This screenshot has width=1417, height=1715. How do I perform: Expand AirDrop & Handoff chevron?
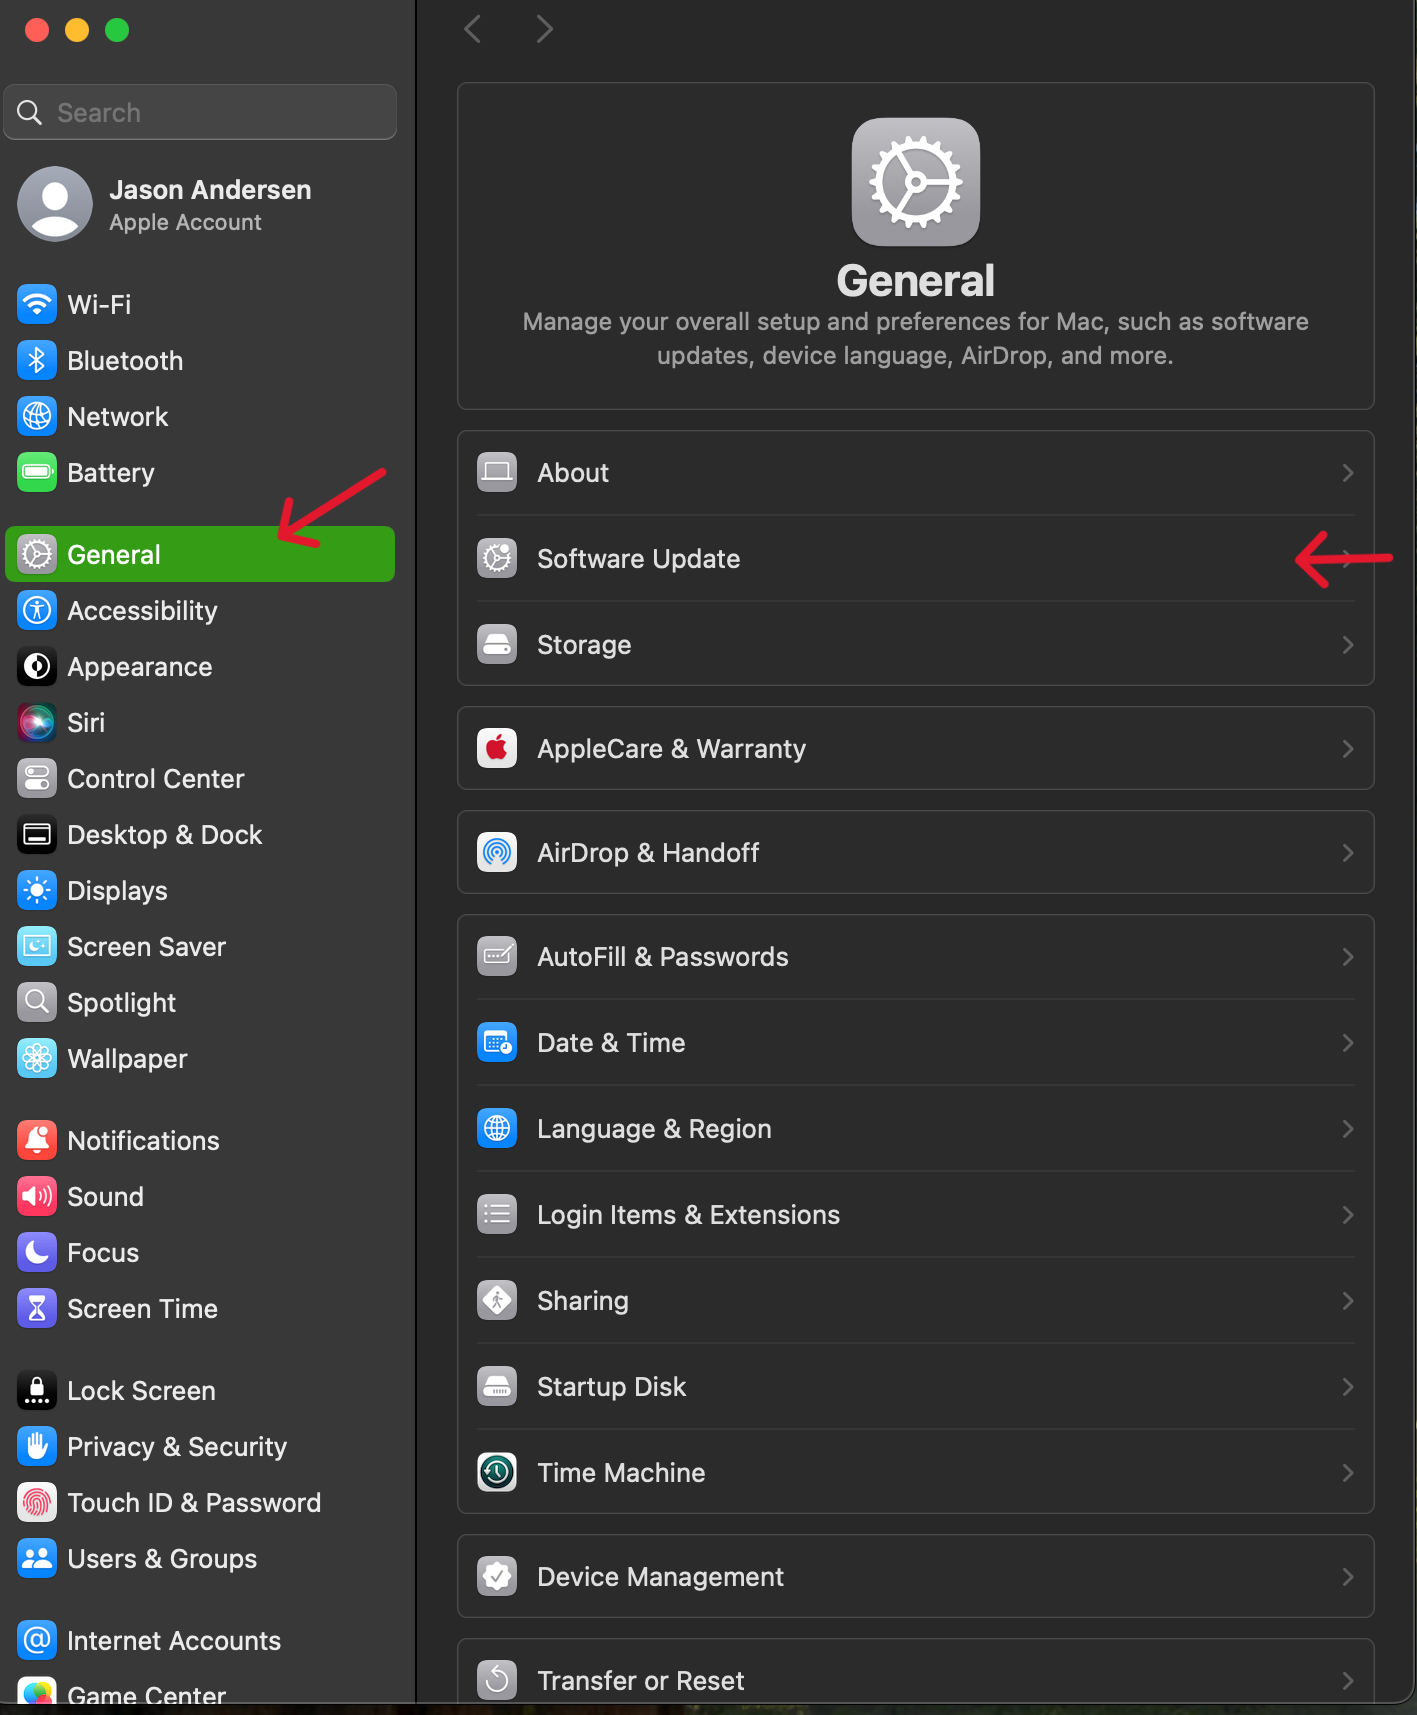[x=1348, y=853]
